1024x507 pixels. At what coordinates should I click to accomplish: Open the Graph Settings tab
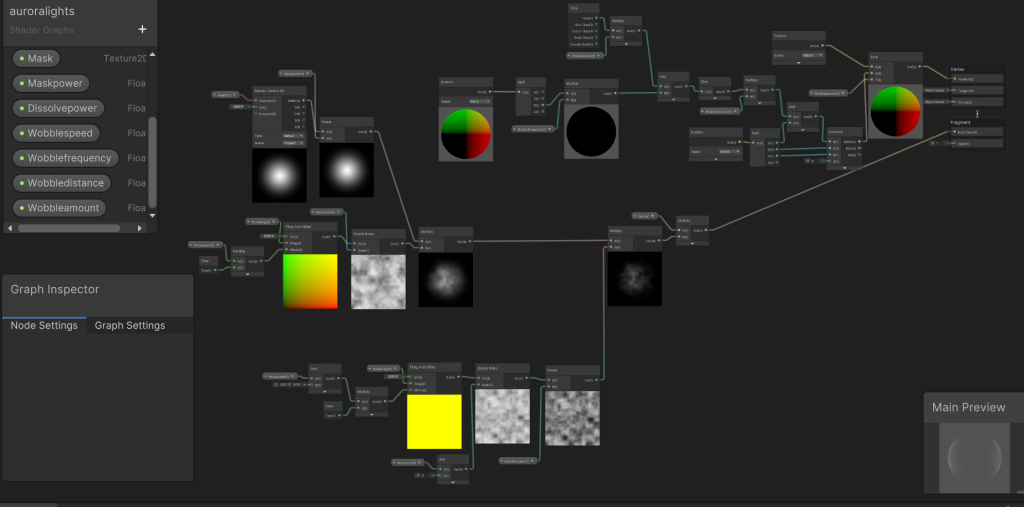point(130,325)
